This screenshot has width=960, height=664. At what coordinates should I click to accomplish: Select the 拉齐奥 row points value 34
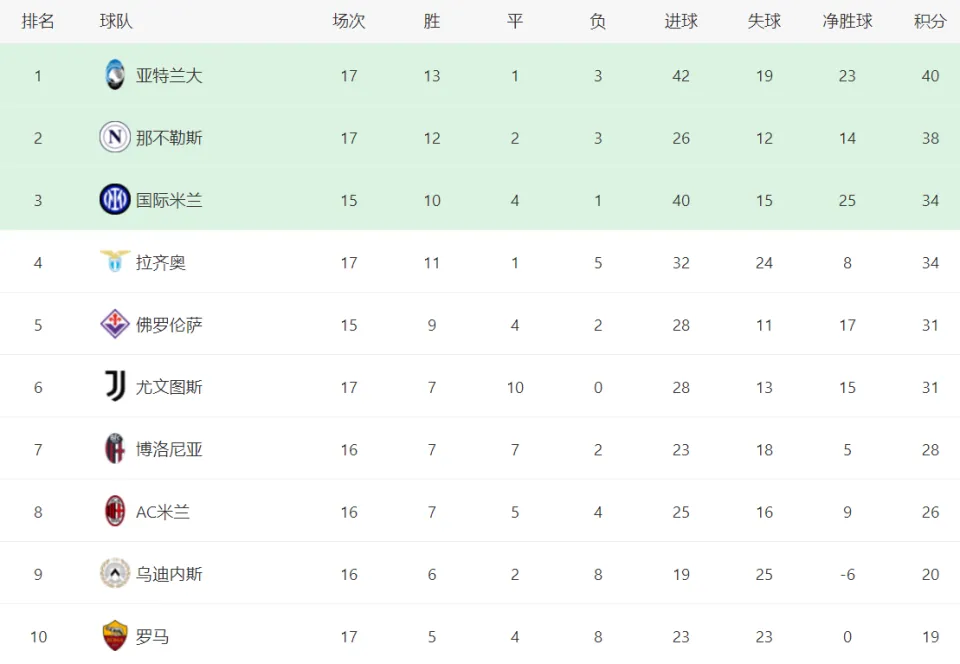tap(930, 263)
